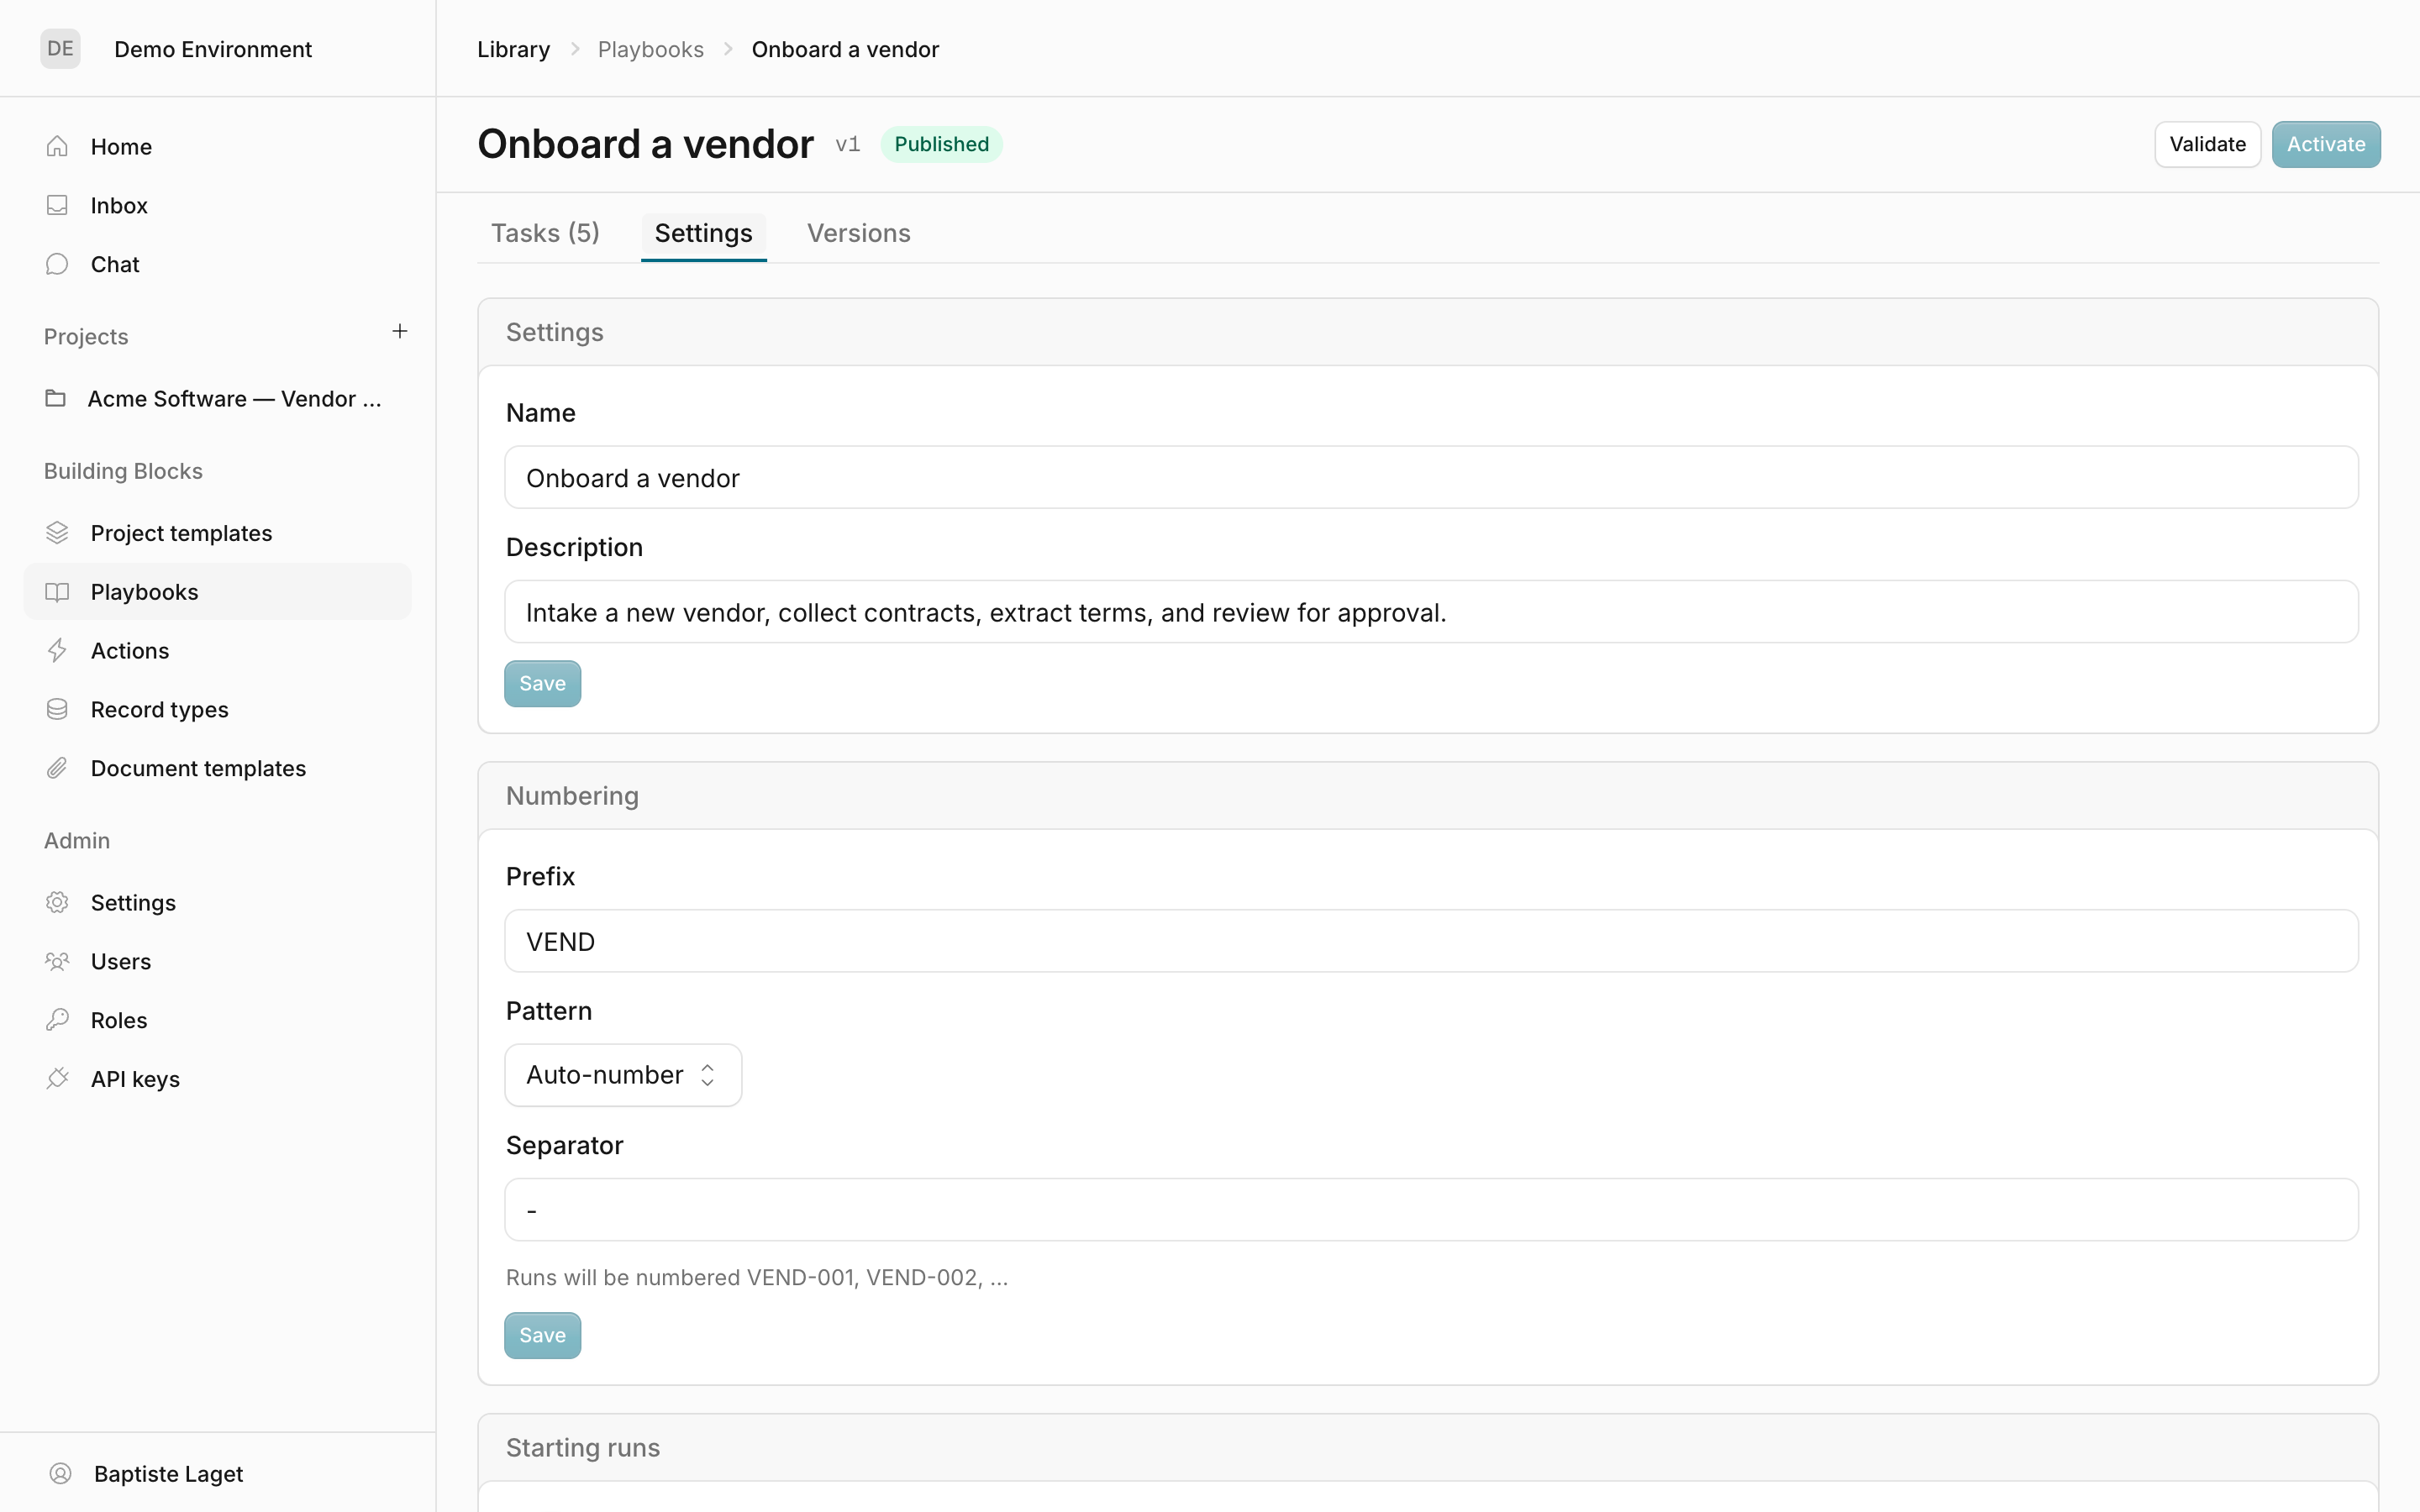Click the Roles key icon
The width and height of the screenshot is (2420, 1512).
point(57,1020)
